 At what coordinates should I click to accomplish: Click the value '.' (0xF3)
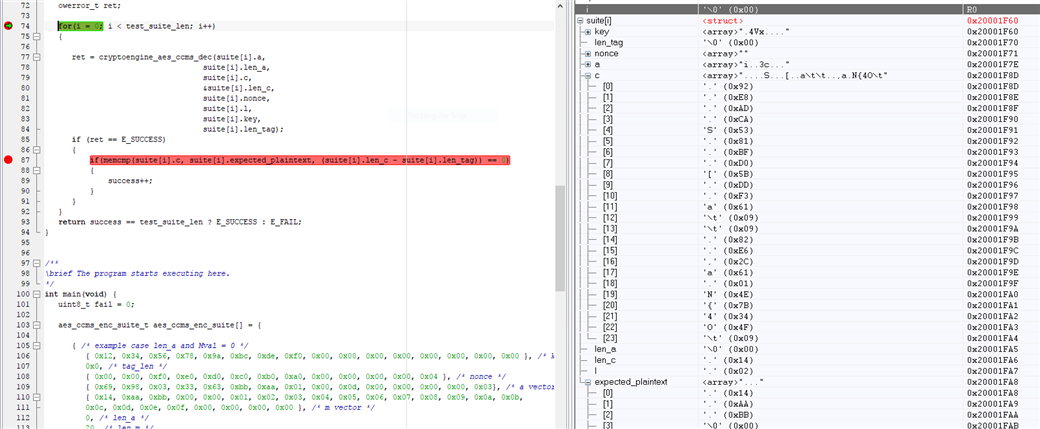click(x=727, y=196)
